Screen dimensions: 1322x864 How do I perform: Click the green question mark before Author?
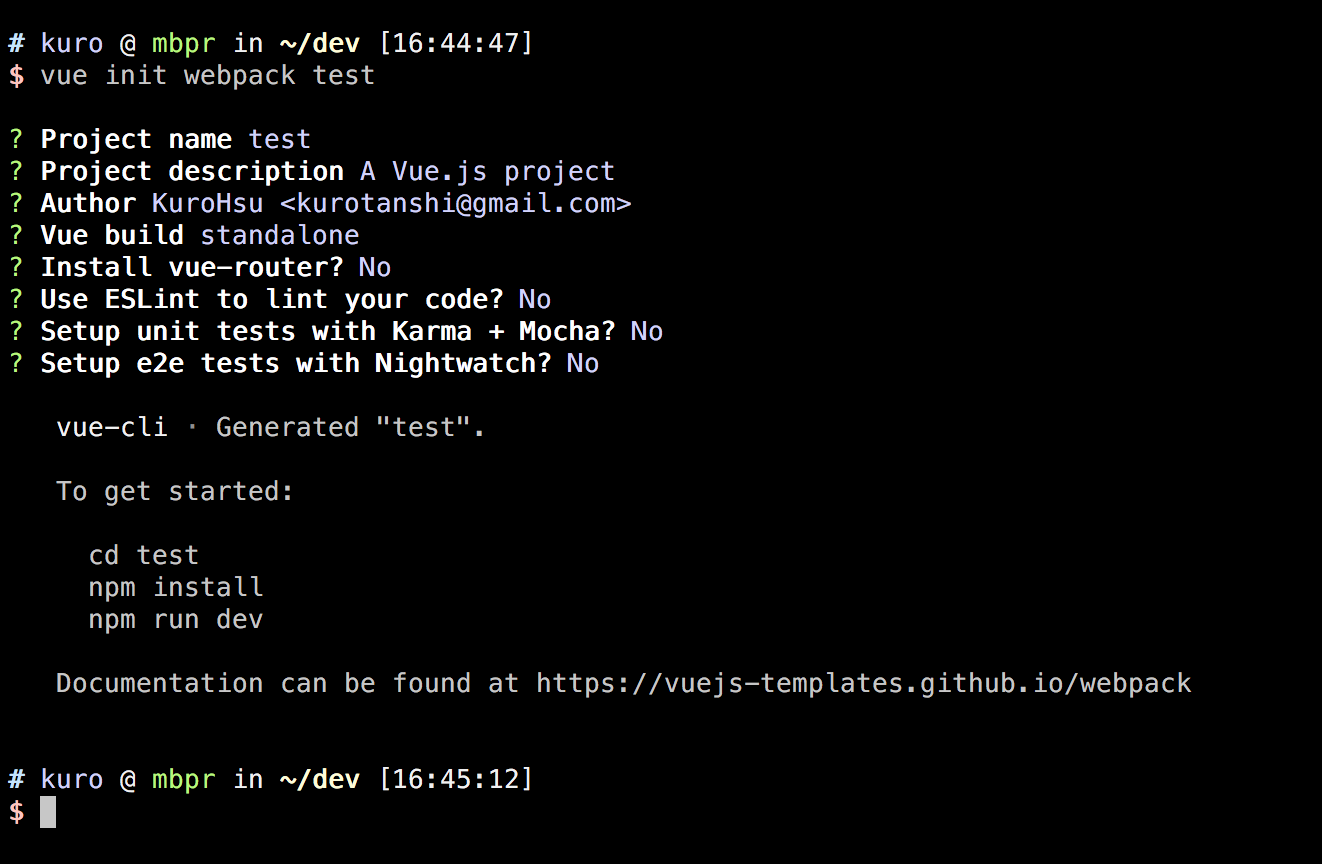pyautogui.click(x=16, y=204)
